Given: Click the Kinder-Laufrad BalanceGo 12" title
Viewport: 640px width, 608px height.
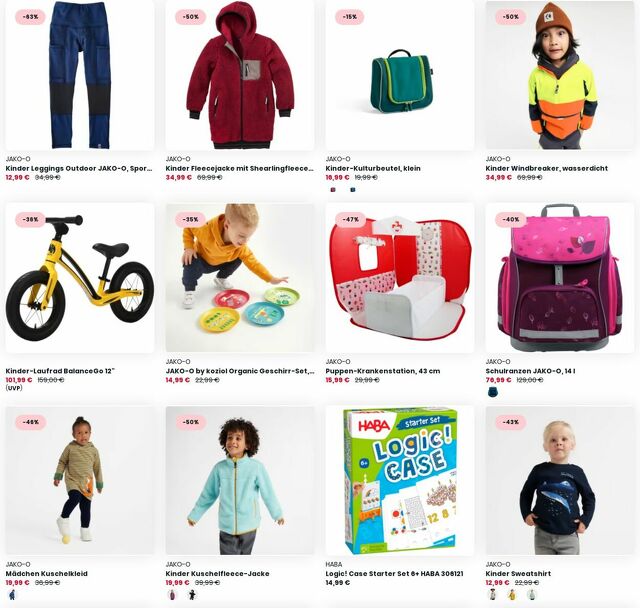Looking at the screenshot, I should pos(60,371).
